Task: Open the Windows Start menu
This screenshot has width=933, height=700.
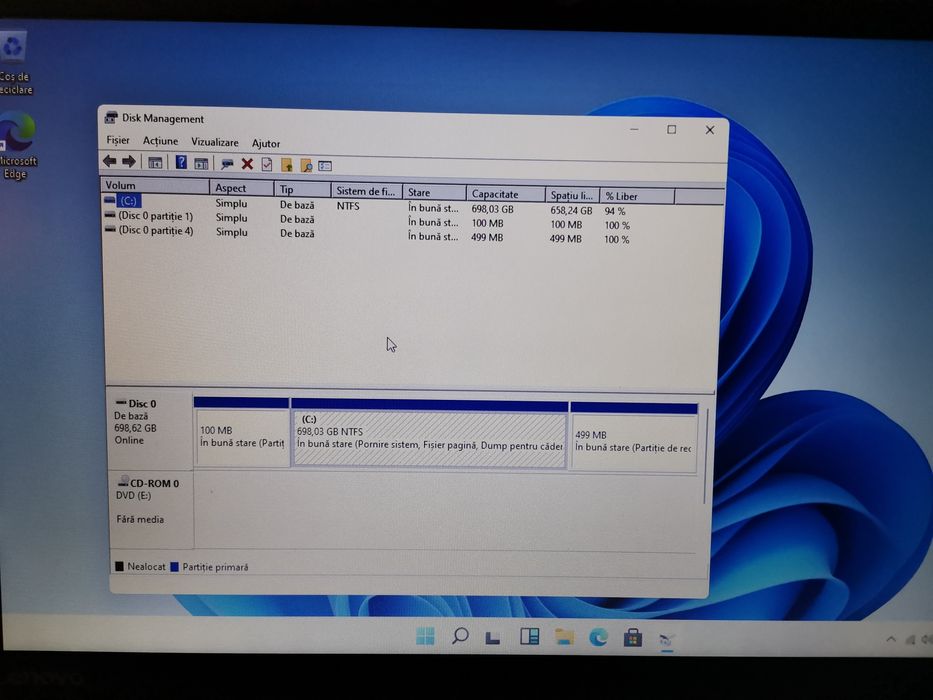Action: point(425,636)
